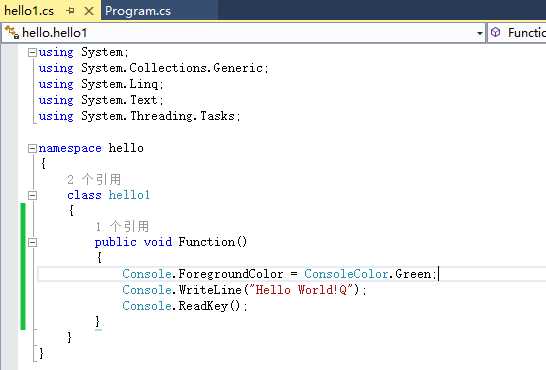The width and height of the screenshot is (546, 370).
Task: Open the hello.hello1 class dropdown
Action: (x=479, y=33)
